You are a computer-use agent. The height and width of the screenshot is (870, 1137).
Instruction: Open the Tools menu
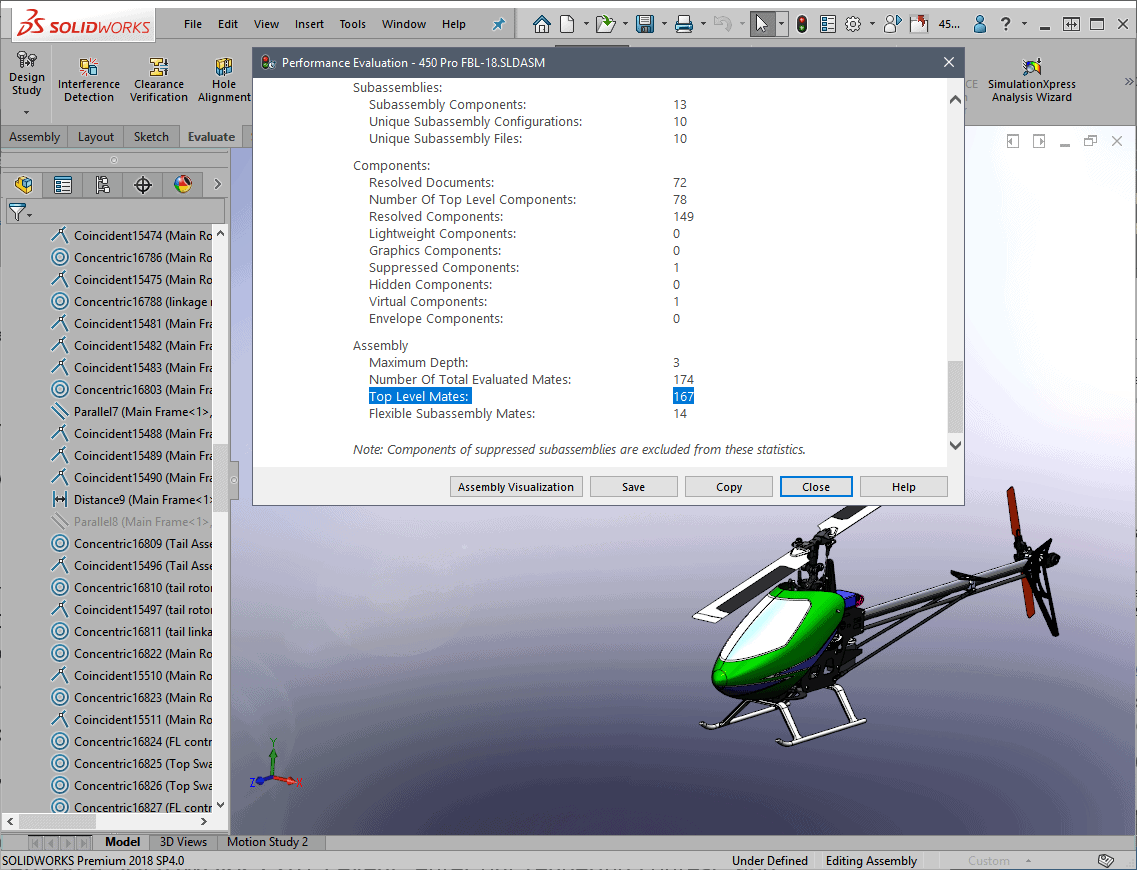coord(352,24)
